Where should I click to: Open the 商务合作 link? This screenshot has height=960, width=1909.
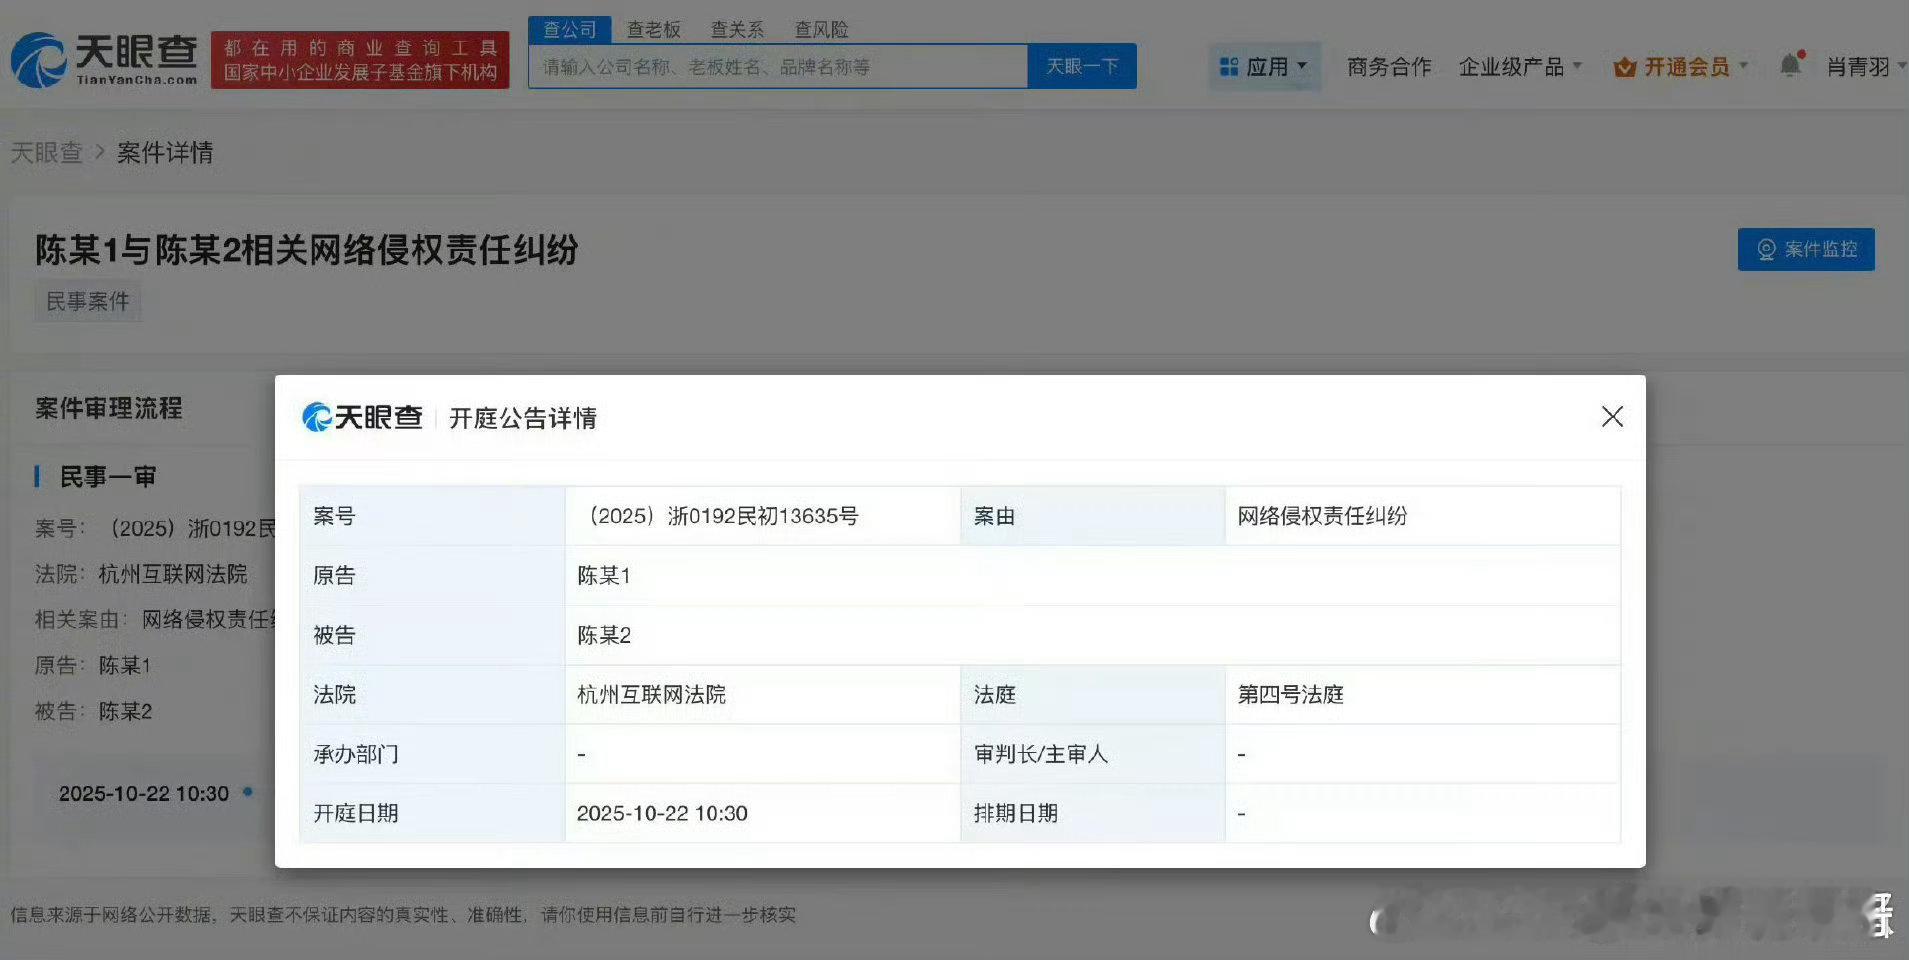pyautogui.click(x=1389, y=67)
